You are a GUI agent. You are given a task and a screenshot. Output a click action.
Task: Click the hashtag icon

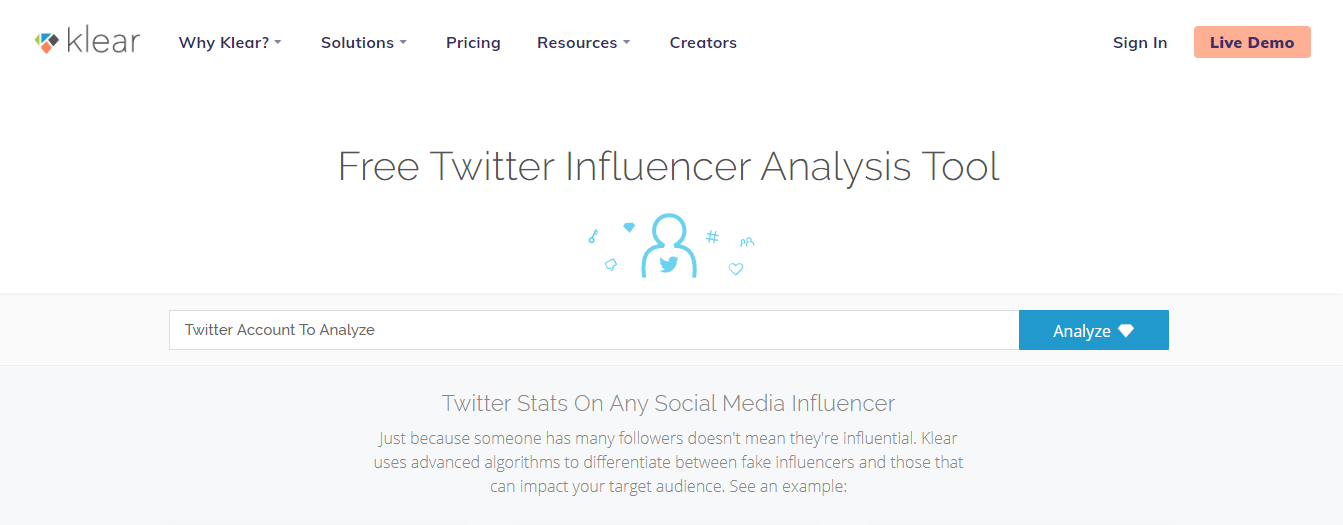712,237
